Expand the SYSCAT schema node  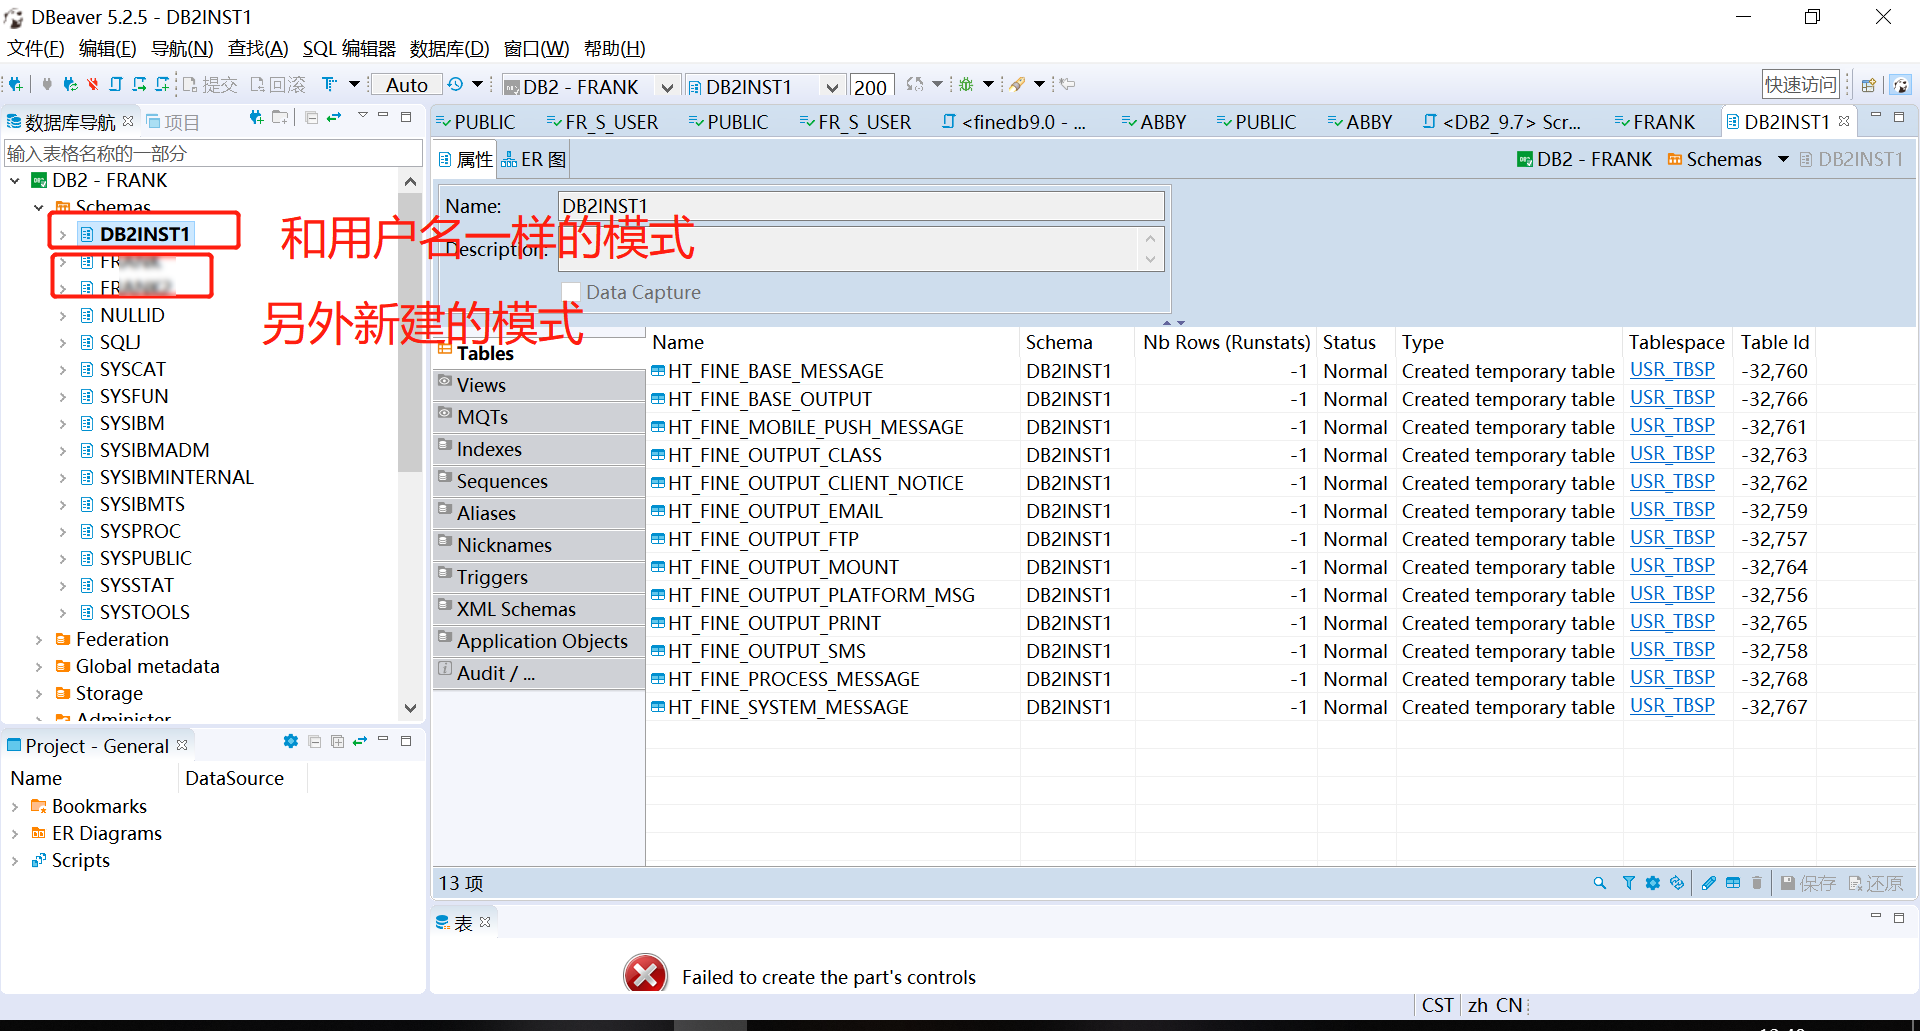pyautogui.click(x=62, y=370)
